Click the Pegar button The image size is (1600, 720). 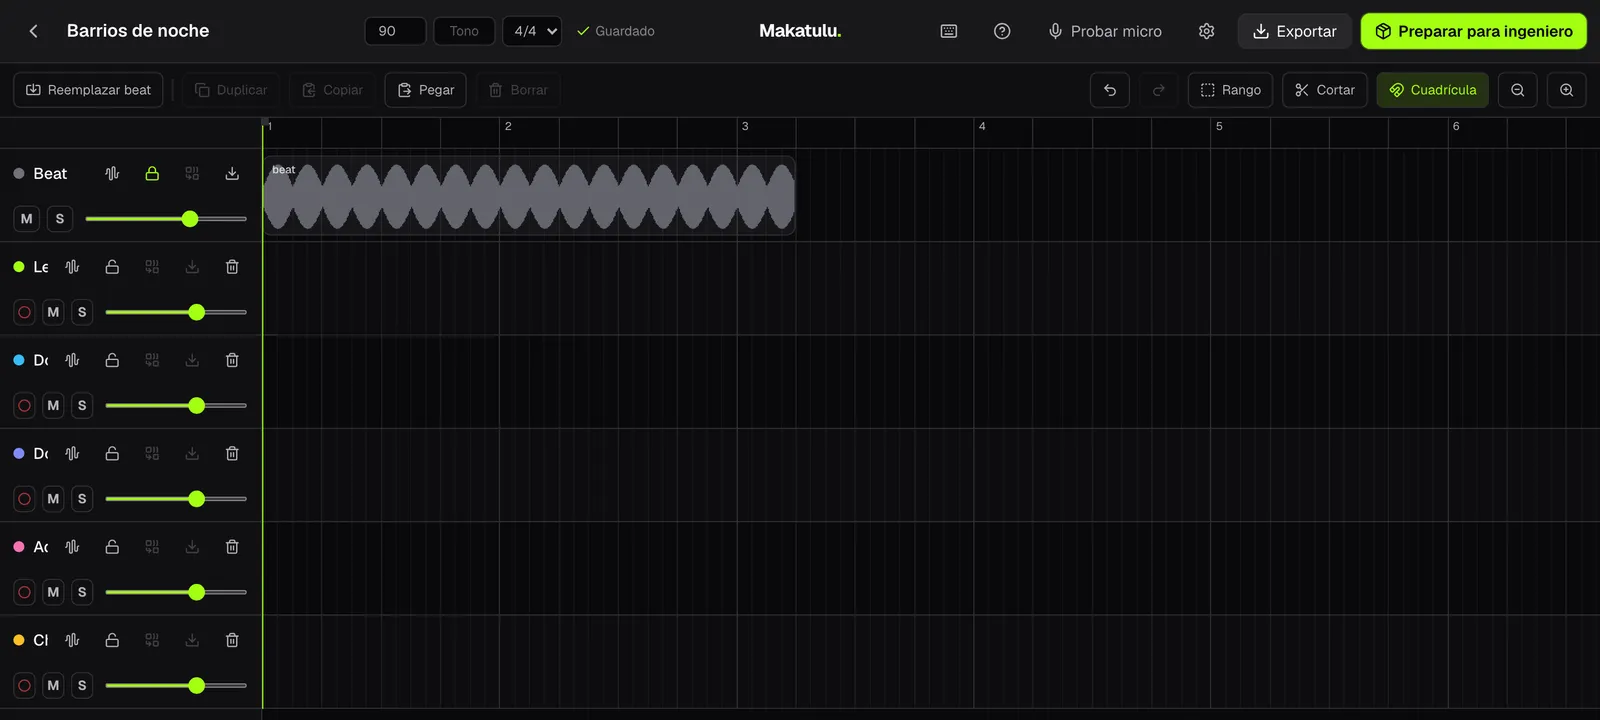[426, 90]
